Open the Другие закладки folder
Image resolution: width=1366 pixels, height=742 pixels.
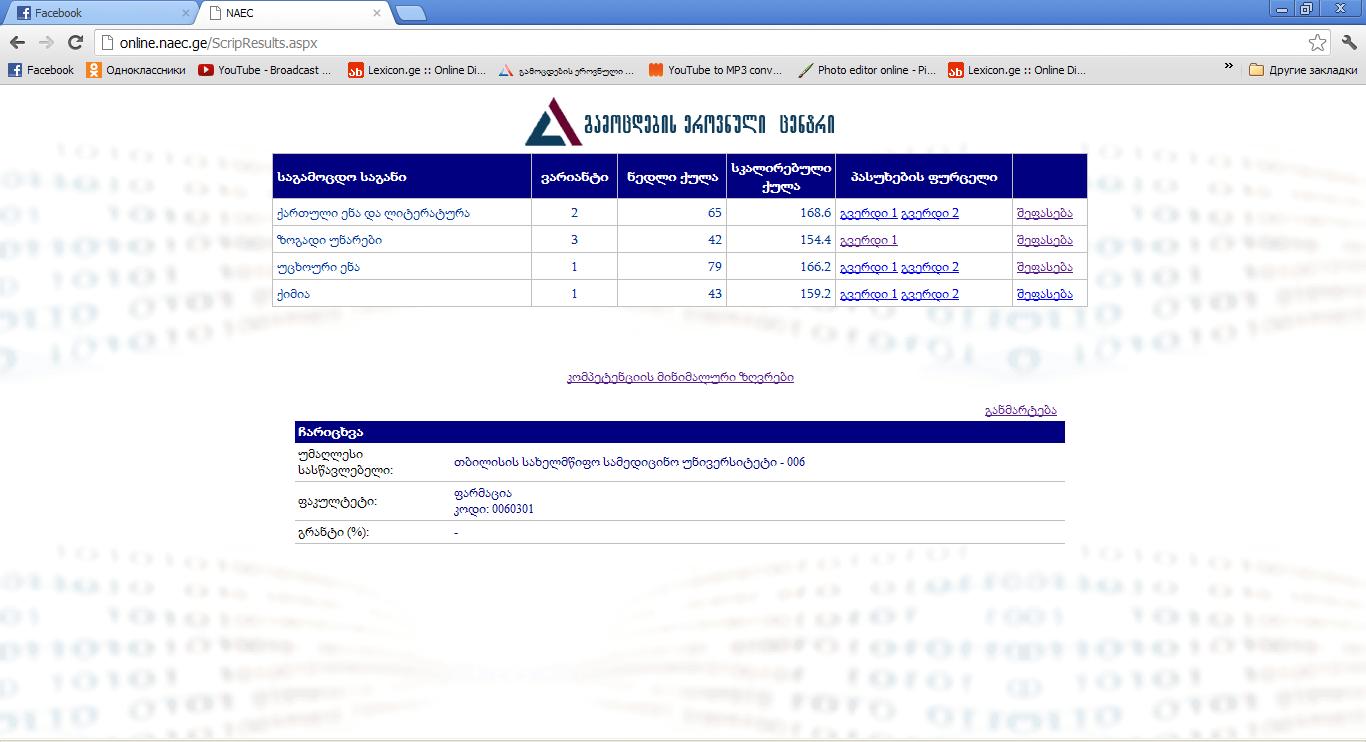click(1304, 70)
